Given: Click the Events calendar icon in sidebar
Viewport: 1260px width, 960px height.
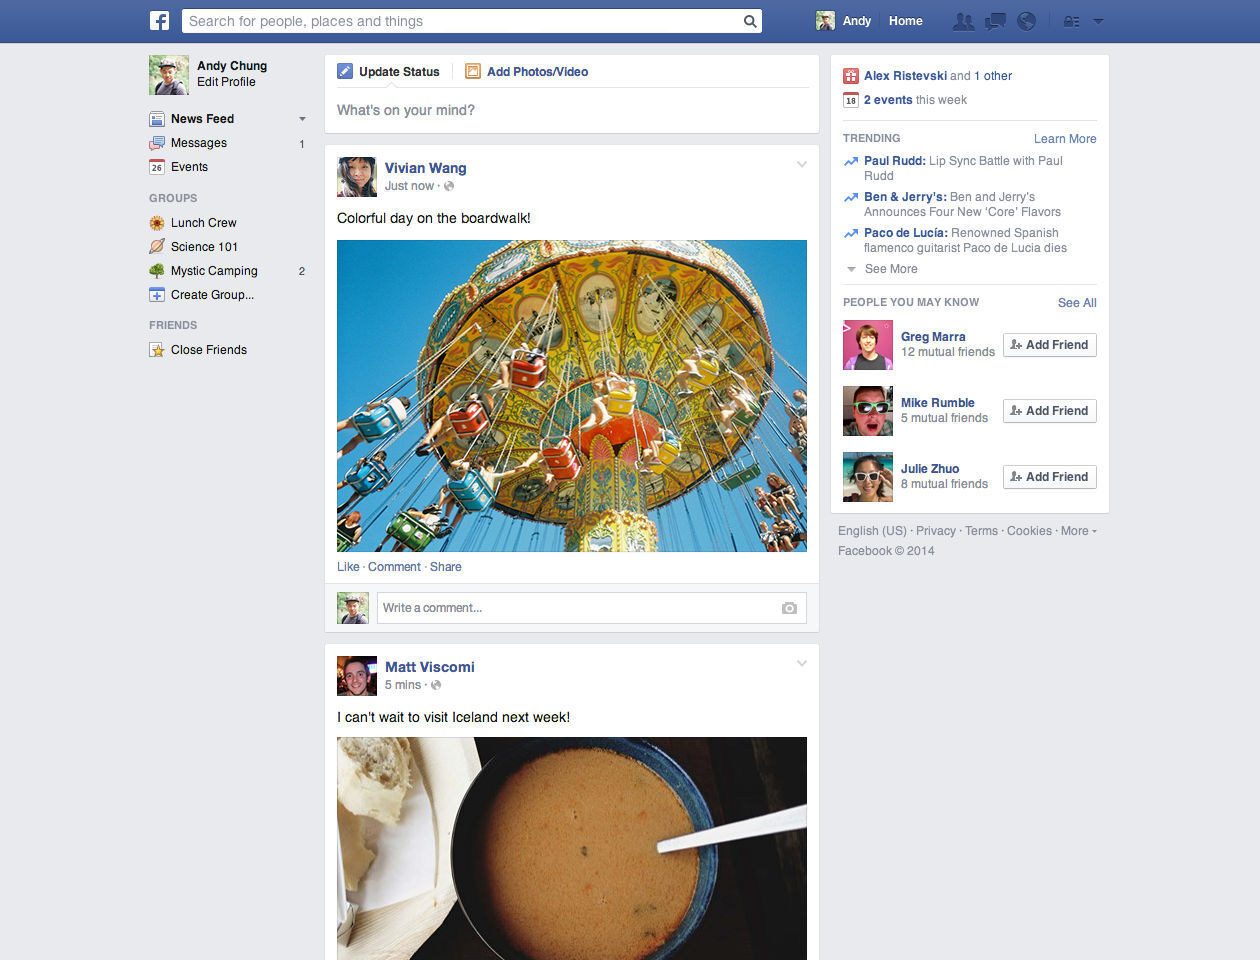Looking at the screenshot, I should point(158,166).
